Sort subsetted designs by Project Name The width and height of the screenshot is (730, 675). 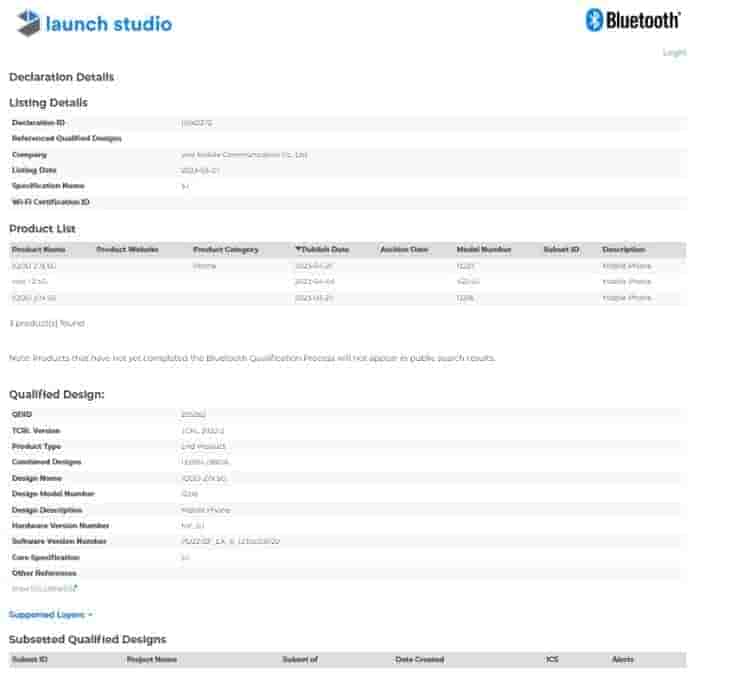coord(151,660)
